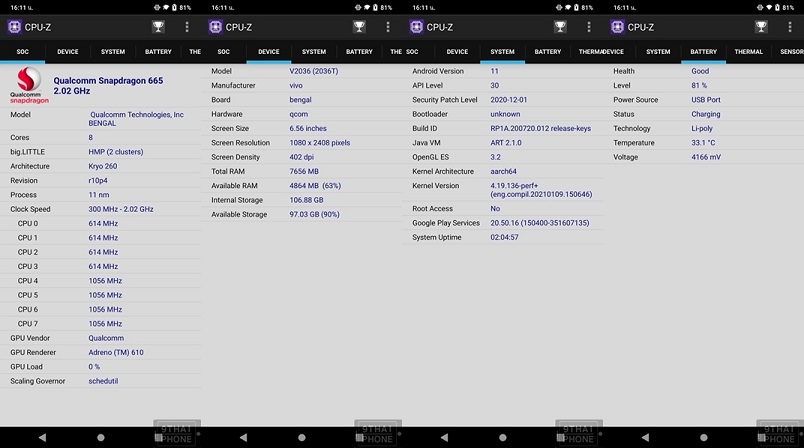The image size is (804, 448).
Task: Go to SYSTEM tab from the Device screen
Action: tap(314, 52)
